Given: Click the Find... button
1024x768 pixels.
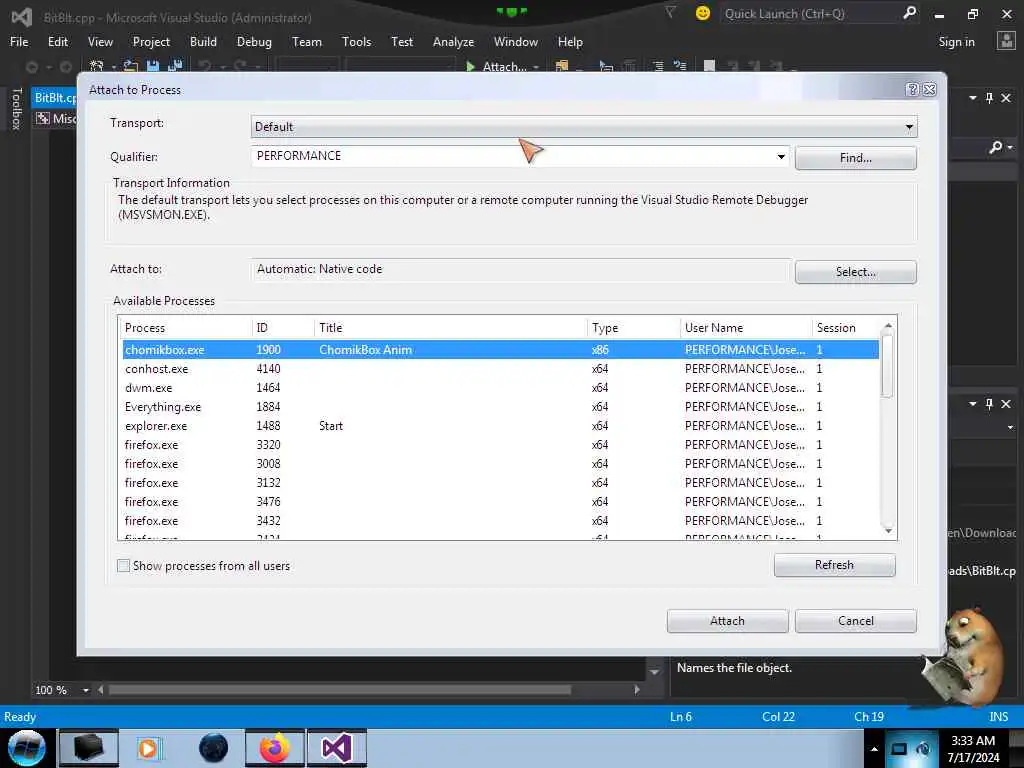Looking at the screenshot, I should tap(856, 158).
